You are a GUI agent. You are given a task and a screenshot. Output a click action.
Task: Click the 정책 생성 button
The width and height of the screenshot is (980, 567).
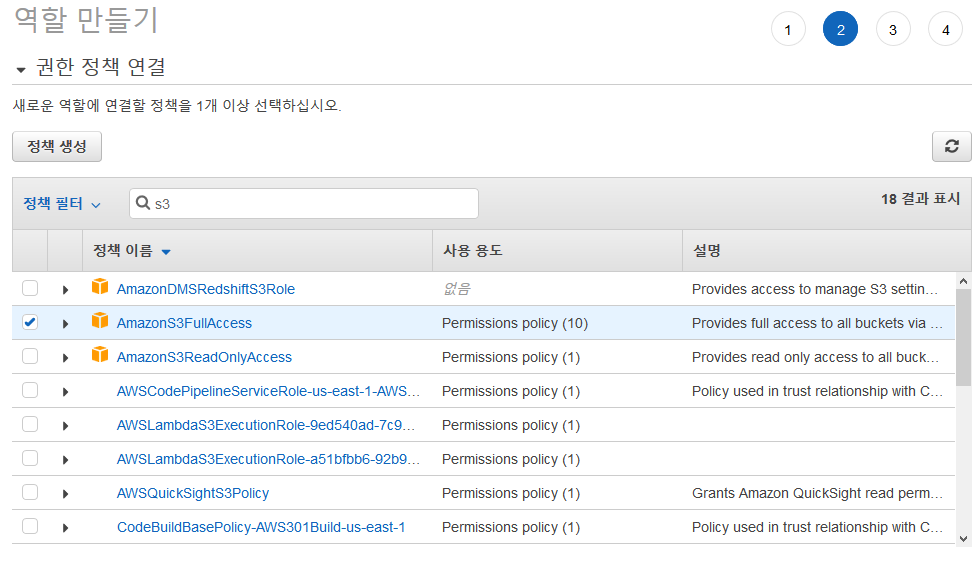coord(57,146)
